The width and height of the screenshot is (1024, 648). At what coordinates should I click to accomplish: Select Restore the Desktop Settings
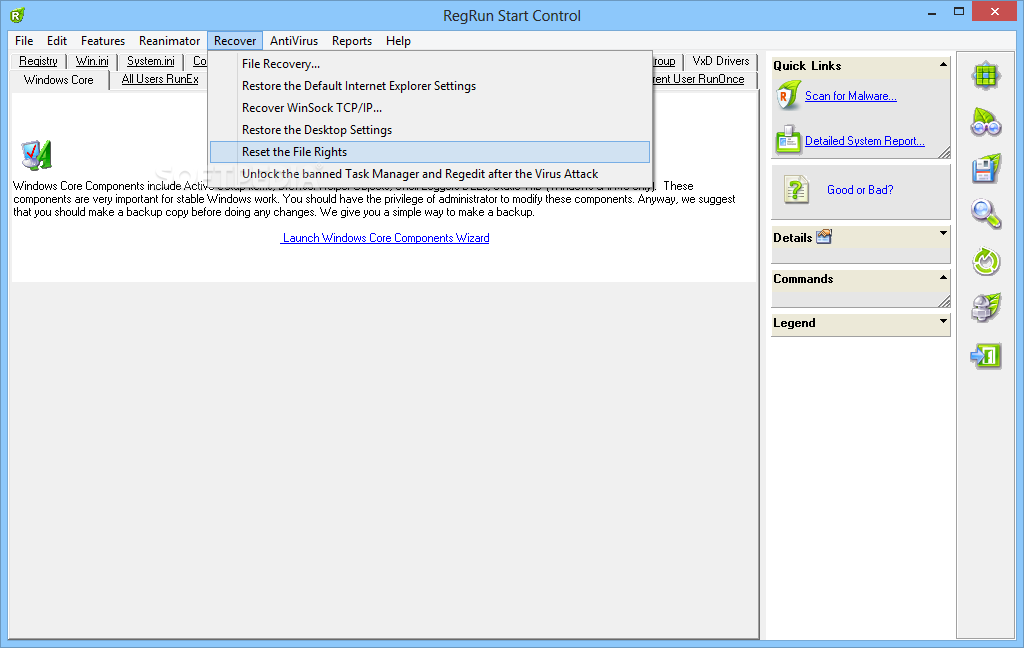pyautogui.click(x=430, y=130)
